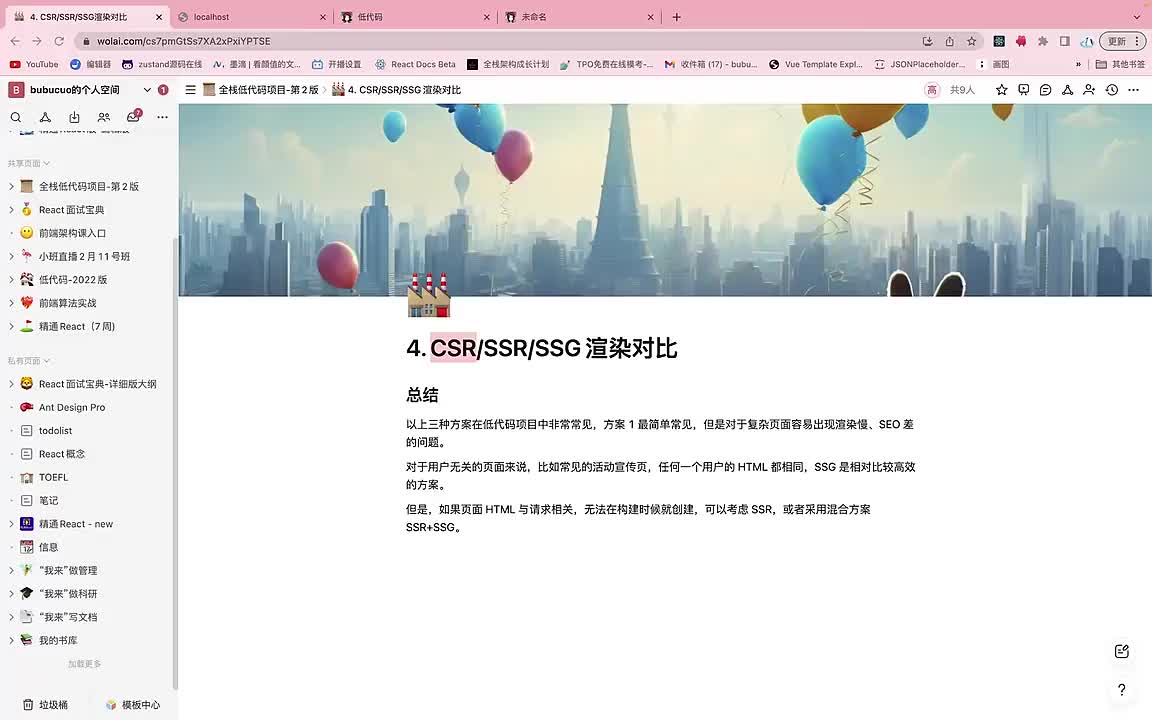Screen dimensions: 1152x720
Task: Open the React 概念 page
Action: [x=62, y=454]
